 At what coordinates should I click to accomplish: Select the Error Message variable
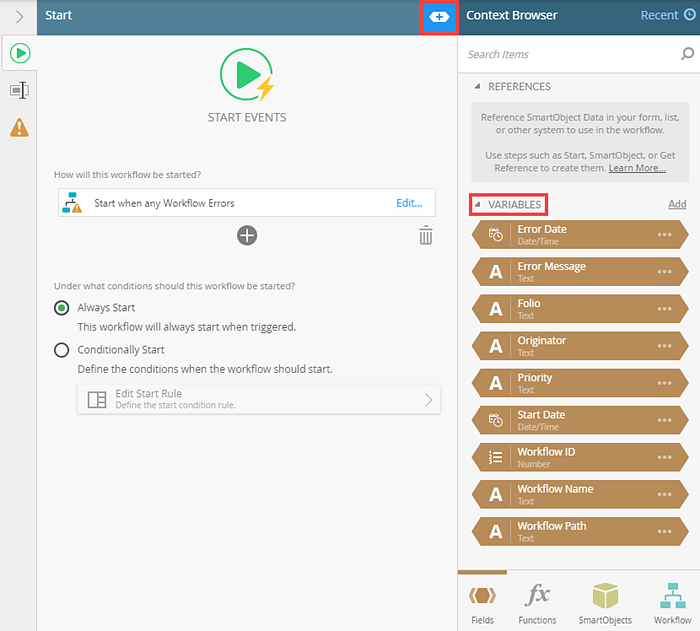coord(580,272)
